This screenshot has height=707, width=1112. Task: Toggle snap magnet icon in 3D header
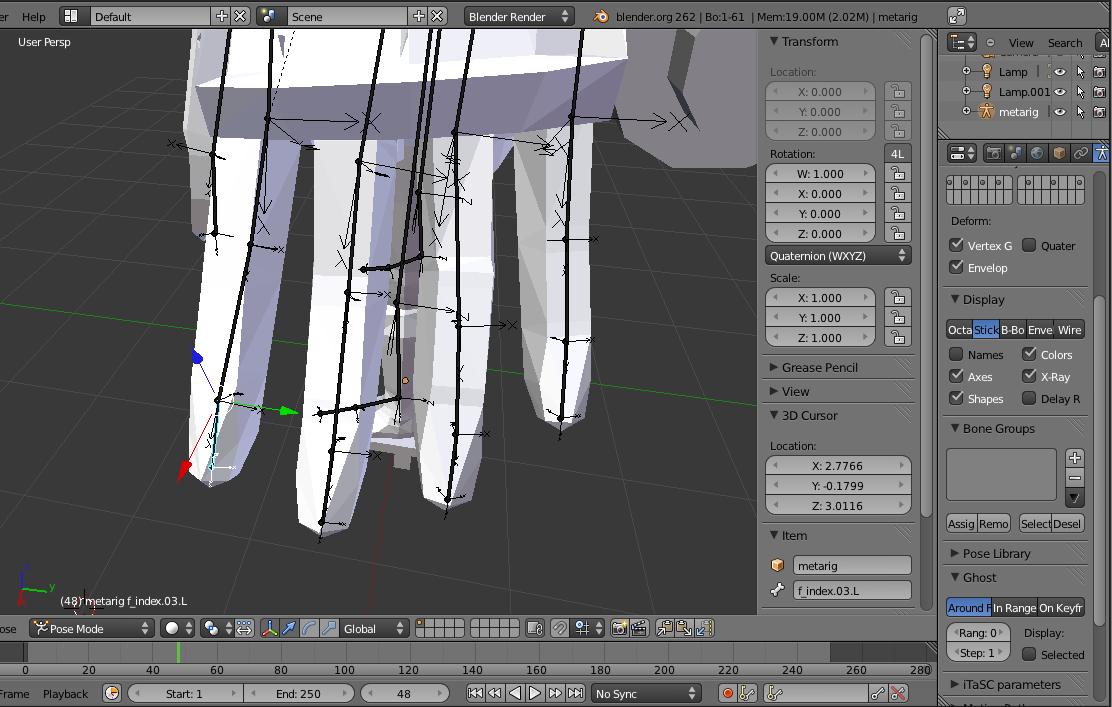pos(560,628)
